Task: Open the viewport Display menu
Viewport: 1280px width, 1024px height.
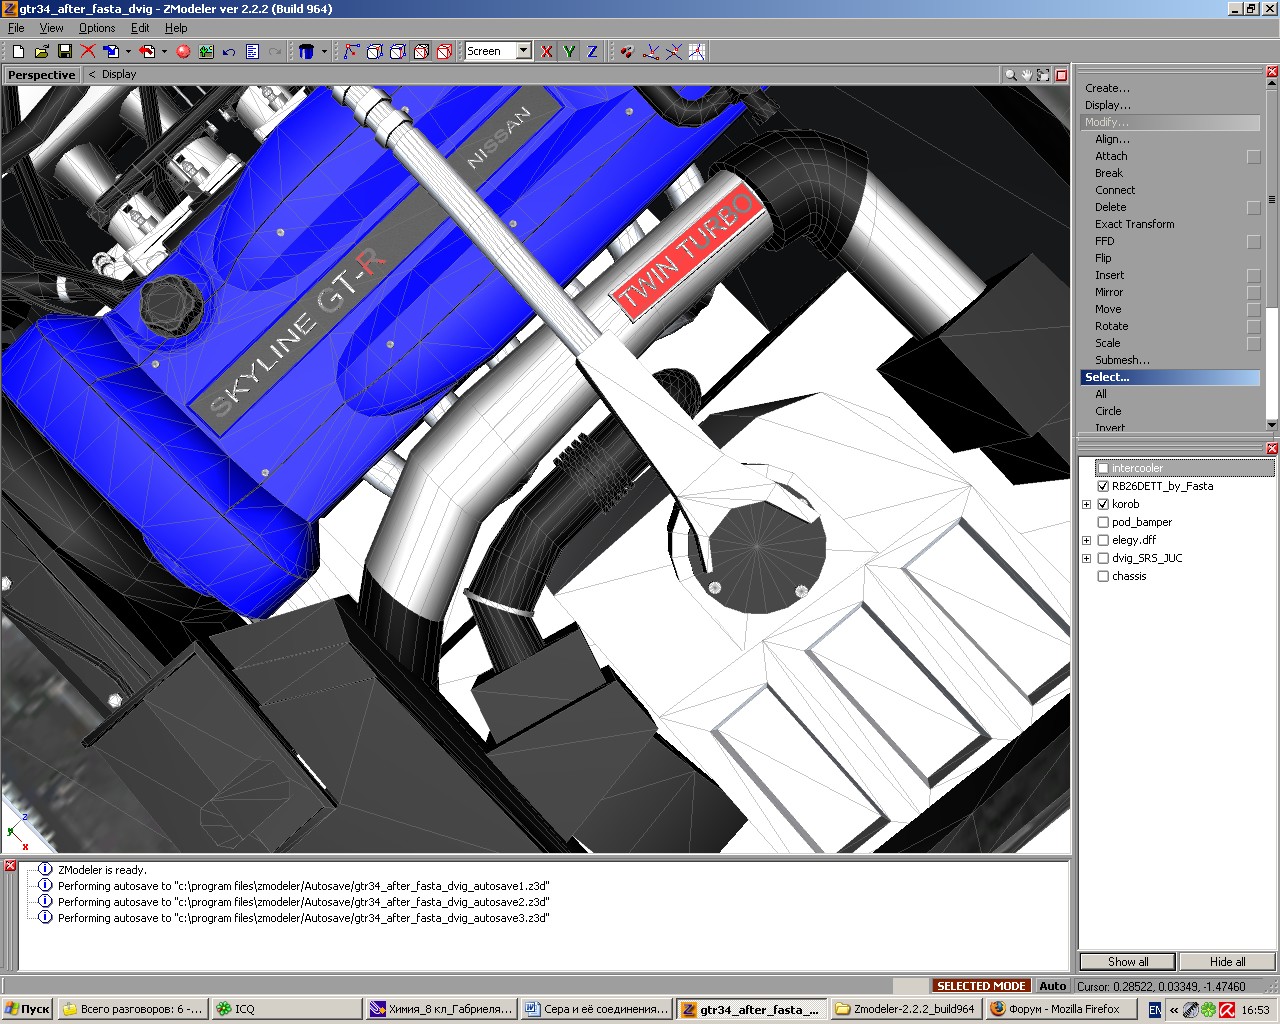Action: click(119, 75)
